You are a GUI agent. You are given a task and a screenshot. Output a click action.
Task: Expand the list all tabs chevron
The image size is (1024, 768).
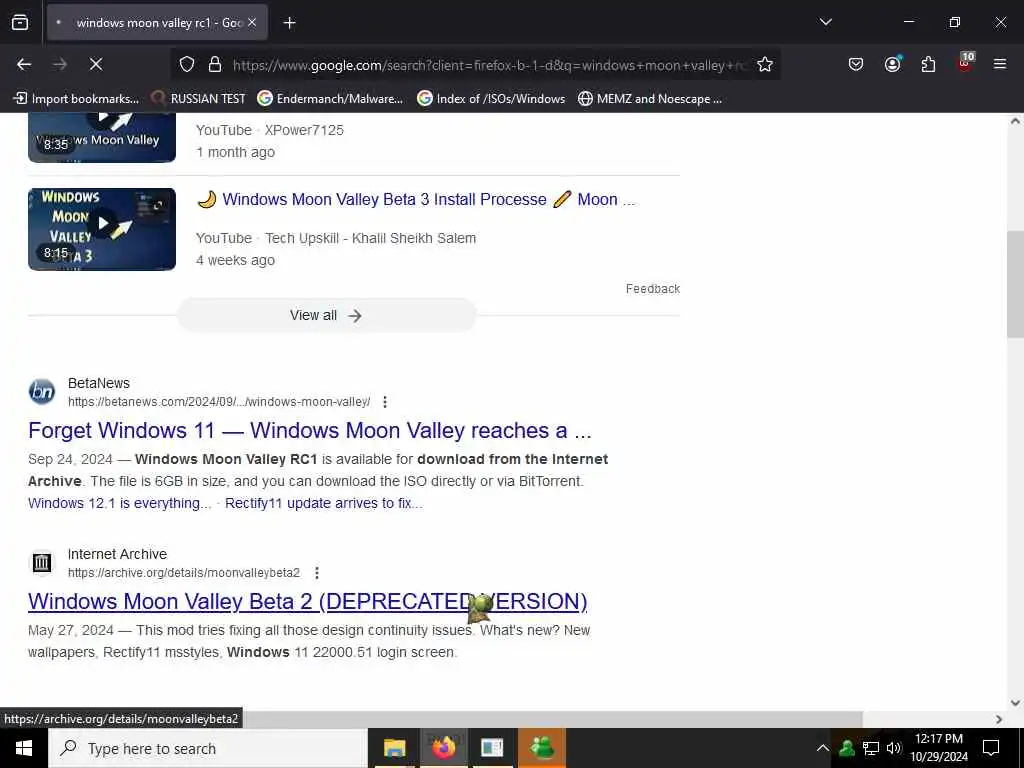click(x=825, y=22)
